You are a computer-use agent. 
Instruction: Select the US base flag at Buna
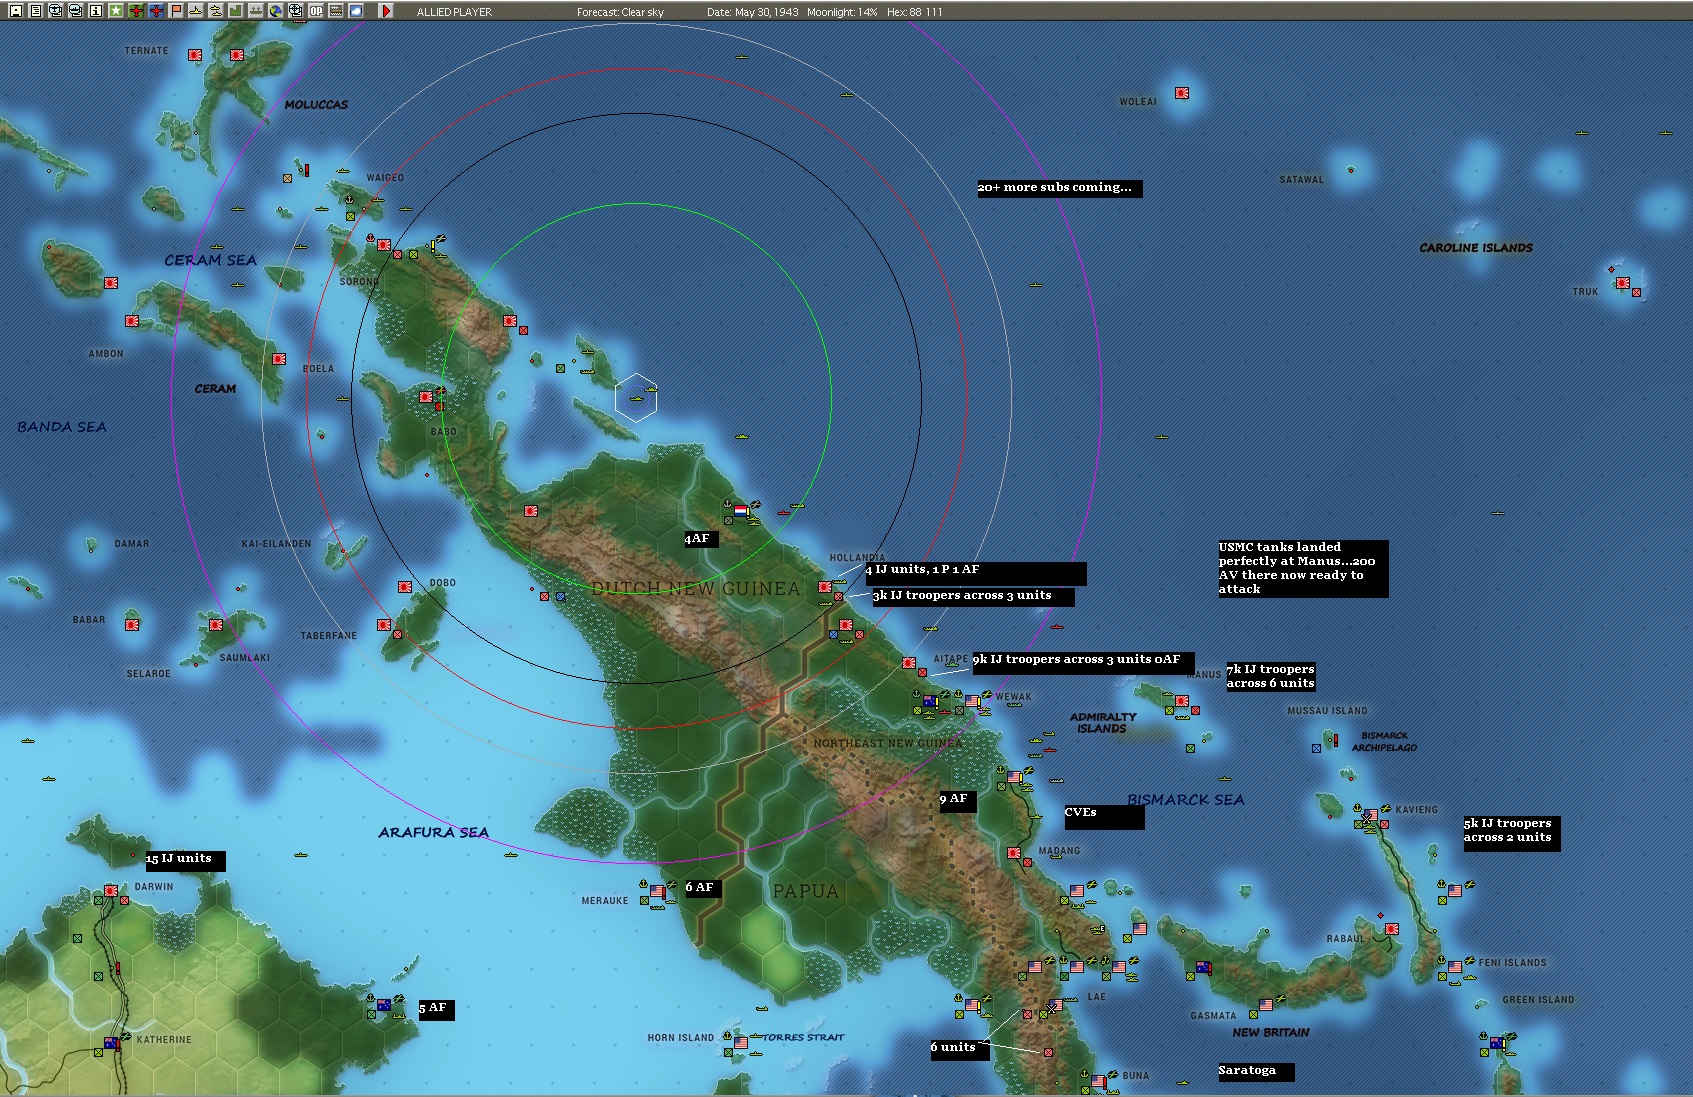coord(1098,1081)
